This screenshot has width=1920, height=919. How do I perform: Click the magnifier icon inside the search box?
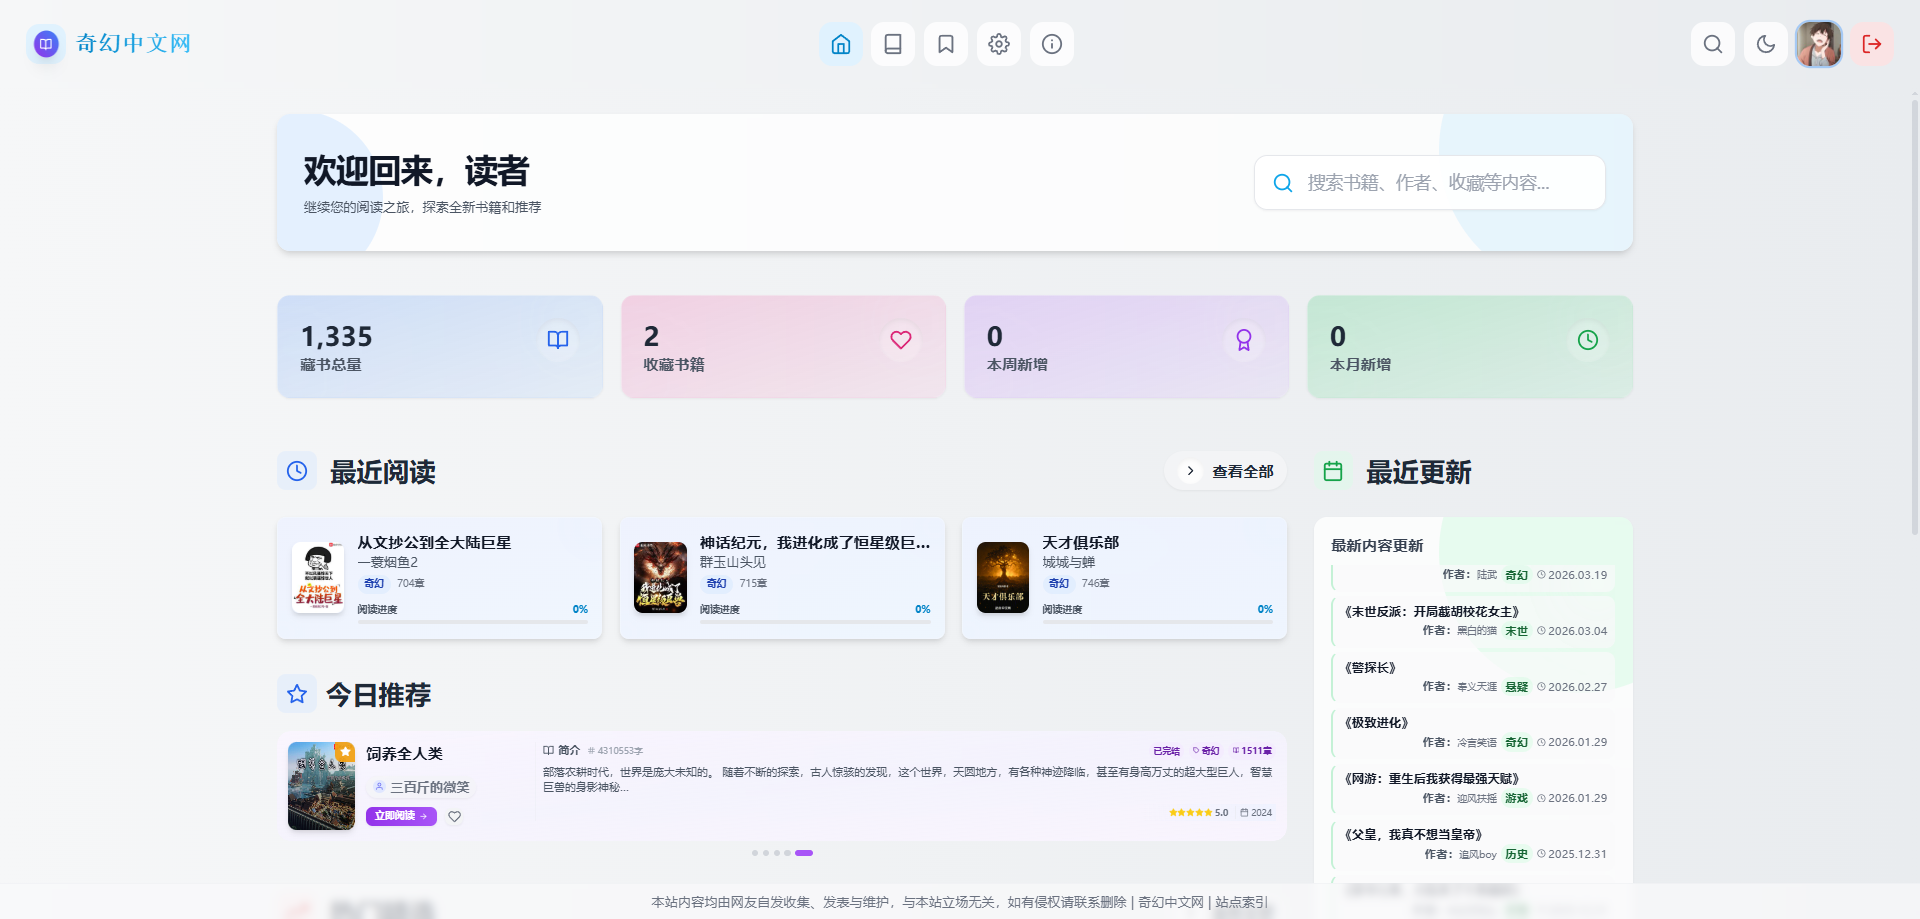(1283, 183)
